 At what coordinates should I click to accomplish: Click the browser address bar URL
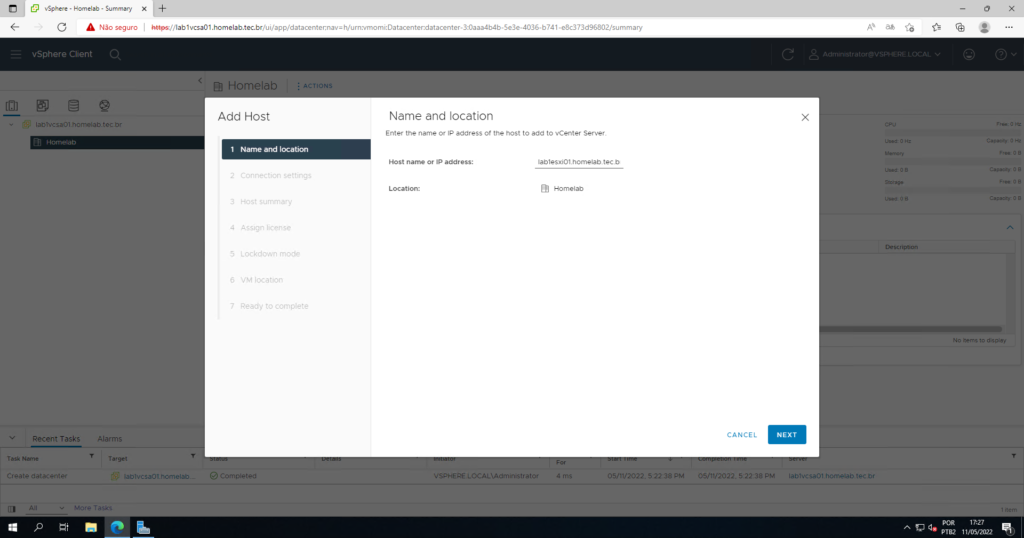tap(397, 27)
